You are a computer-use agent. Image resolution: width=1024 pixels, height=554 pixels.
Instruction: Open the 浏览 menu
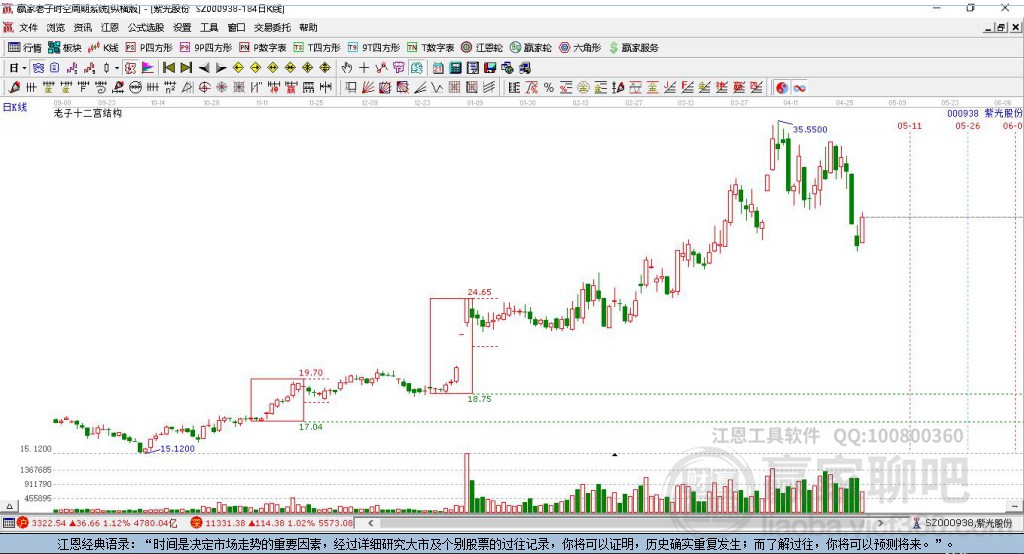click(x=56, y=27)
